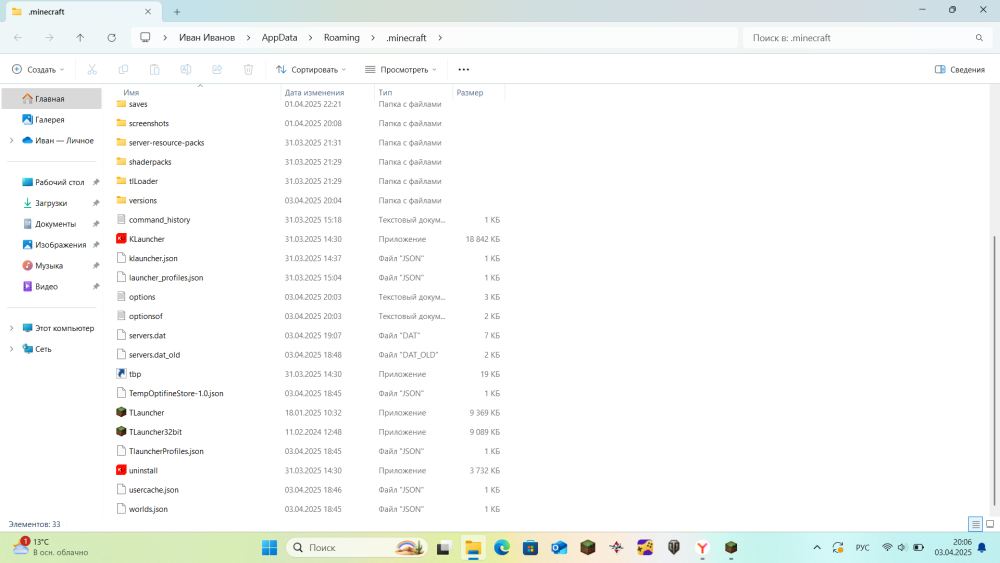Switch to large thumbnails view icon
The height and width of the screenshot is (563, 1000).
click(x=990, y=524)
